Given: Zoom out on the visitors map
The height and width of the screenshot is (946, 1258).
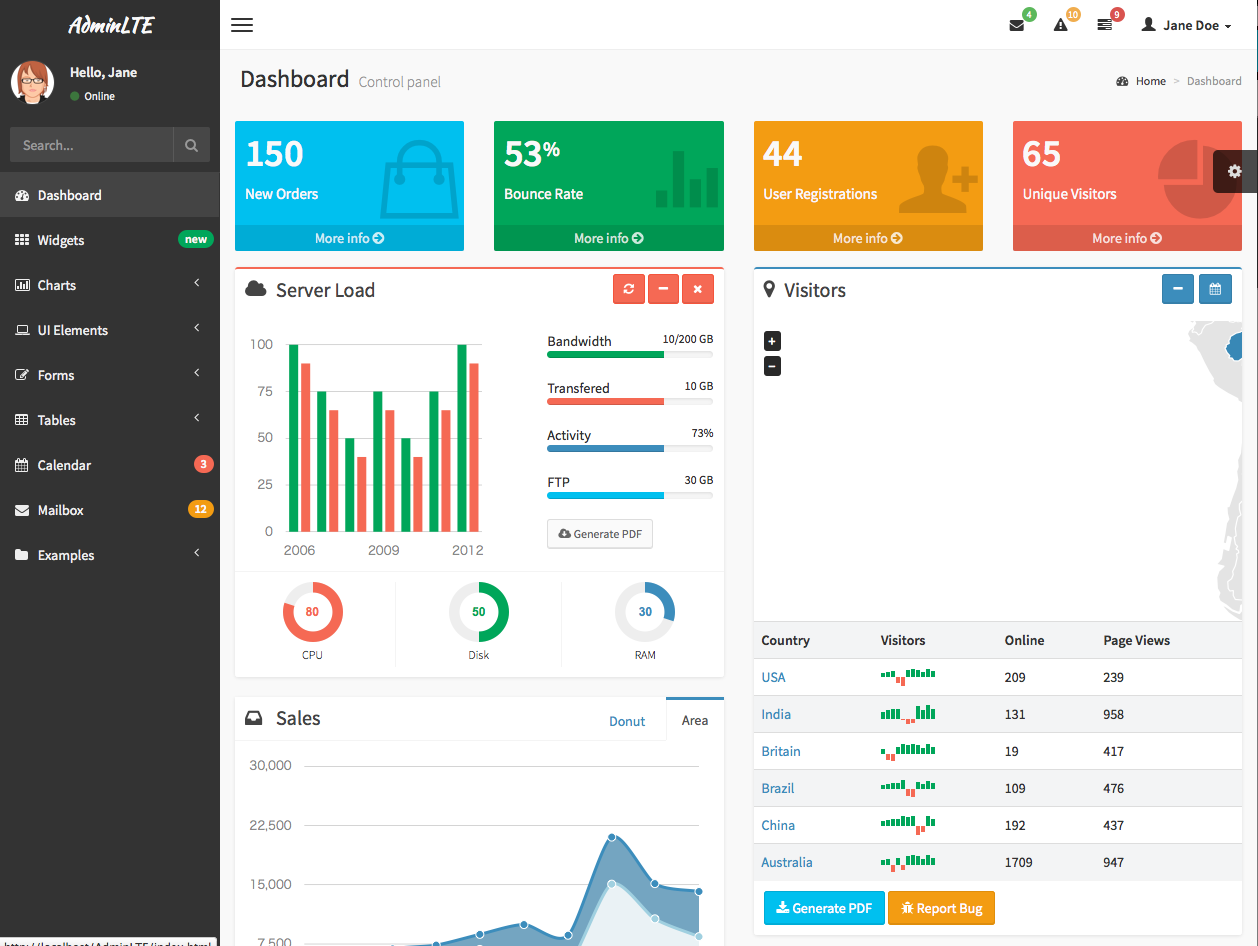Looking at the screenshot, I should pyautogui.click(x=772, y=366).
